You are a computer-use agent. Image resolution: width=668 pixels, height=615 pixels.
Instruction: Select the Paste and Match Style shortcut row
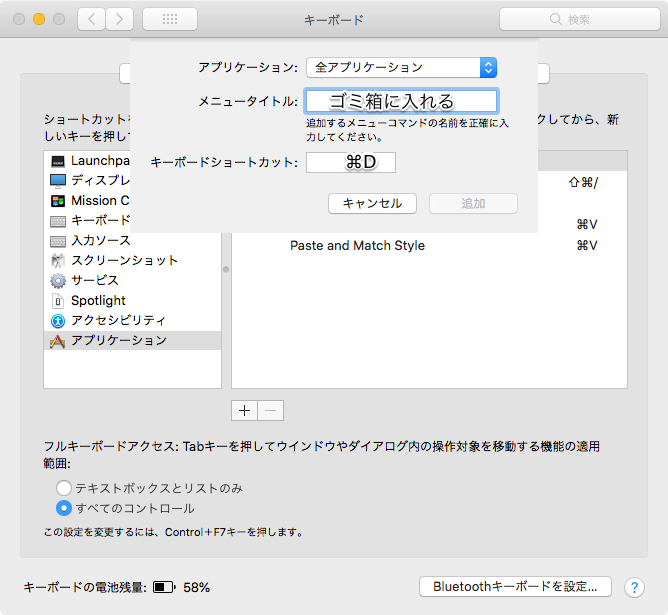pos(429,246)
